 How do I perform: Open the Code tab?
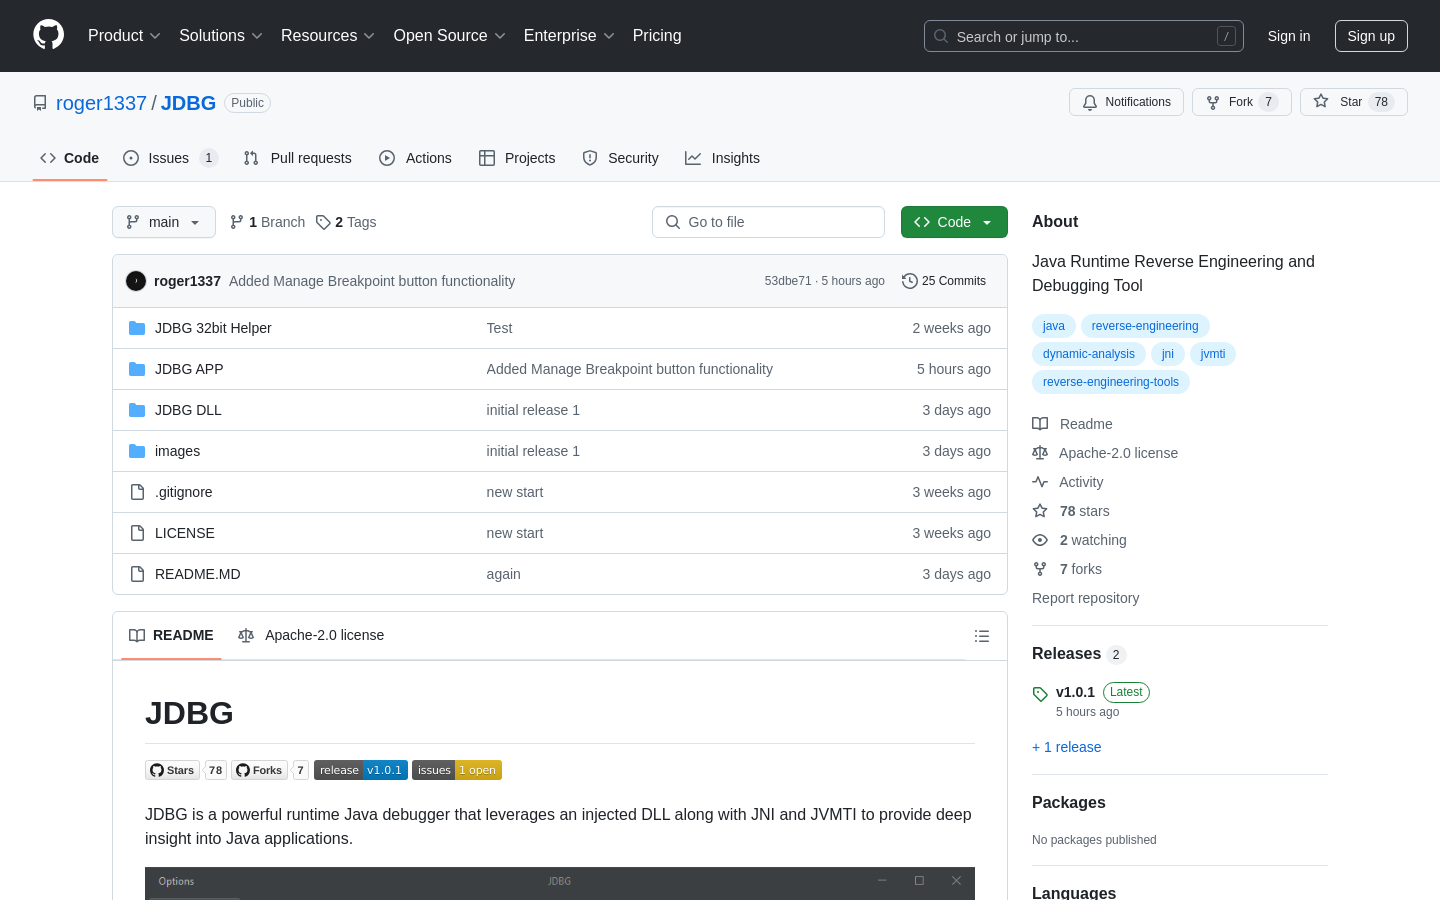coord(70,158)
